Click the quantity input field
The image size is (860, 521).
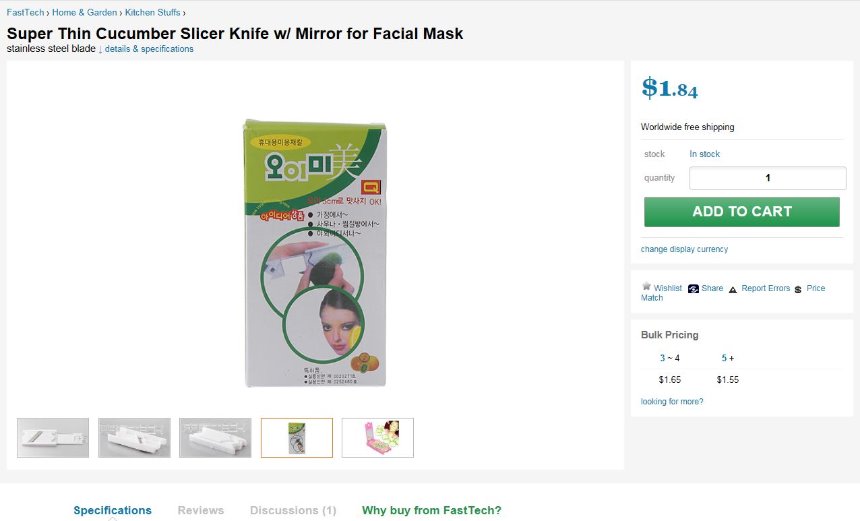pyautogui.click(x=767, y=178)
